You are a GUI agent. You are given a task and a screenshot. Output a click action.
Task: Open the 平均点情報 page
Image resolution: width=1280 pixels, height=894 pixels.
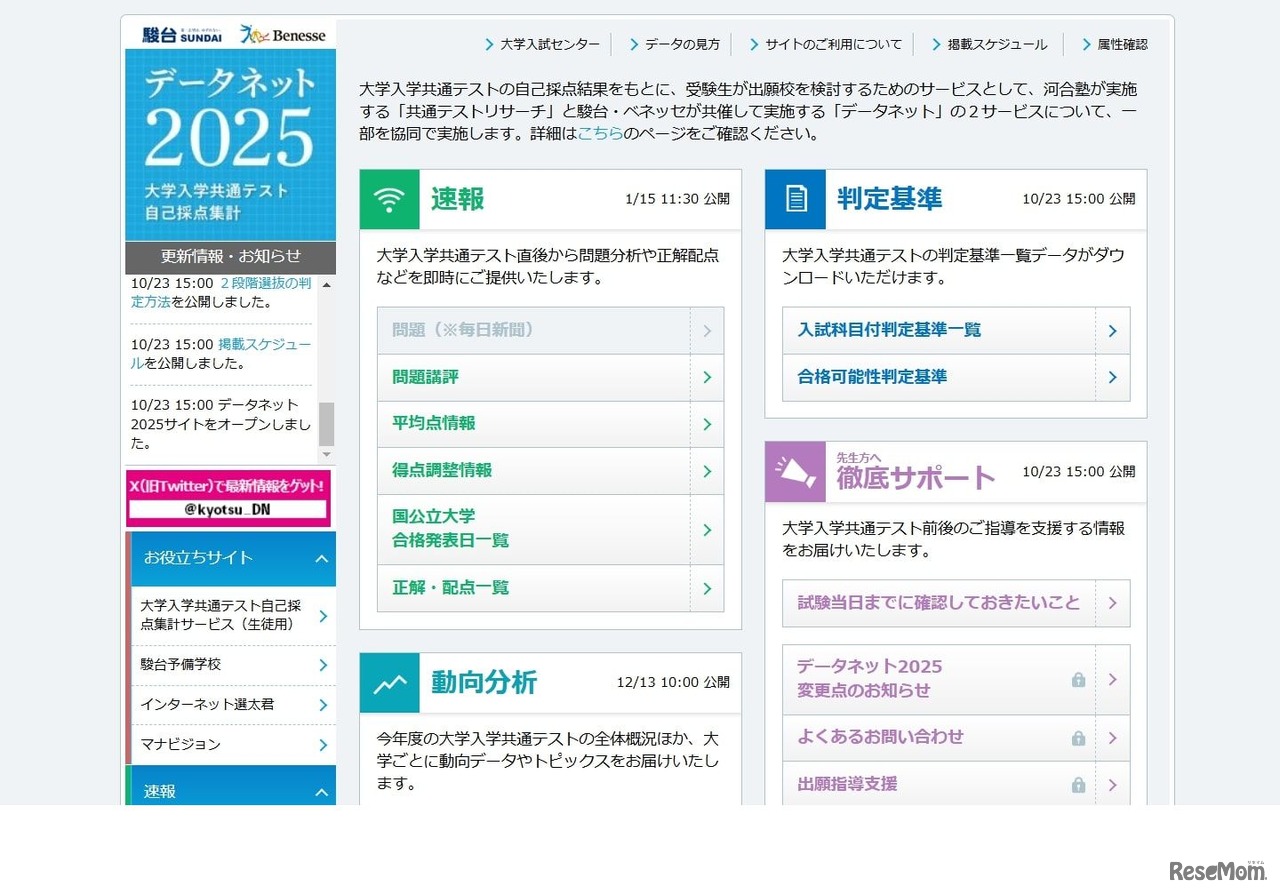pos(431,423)
